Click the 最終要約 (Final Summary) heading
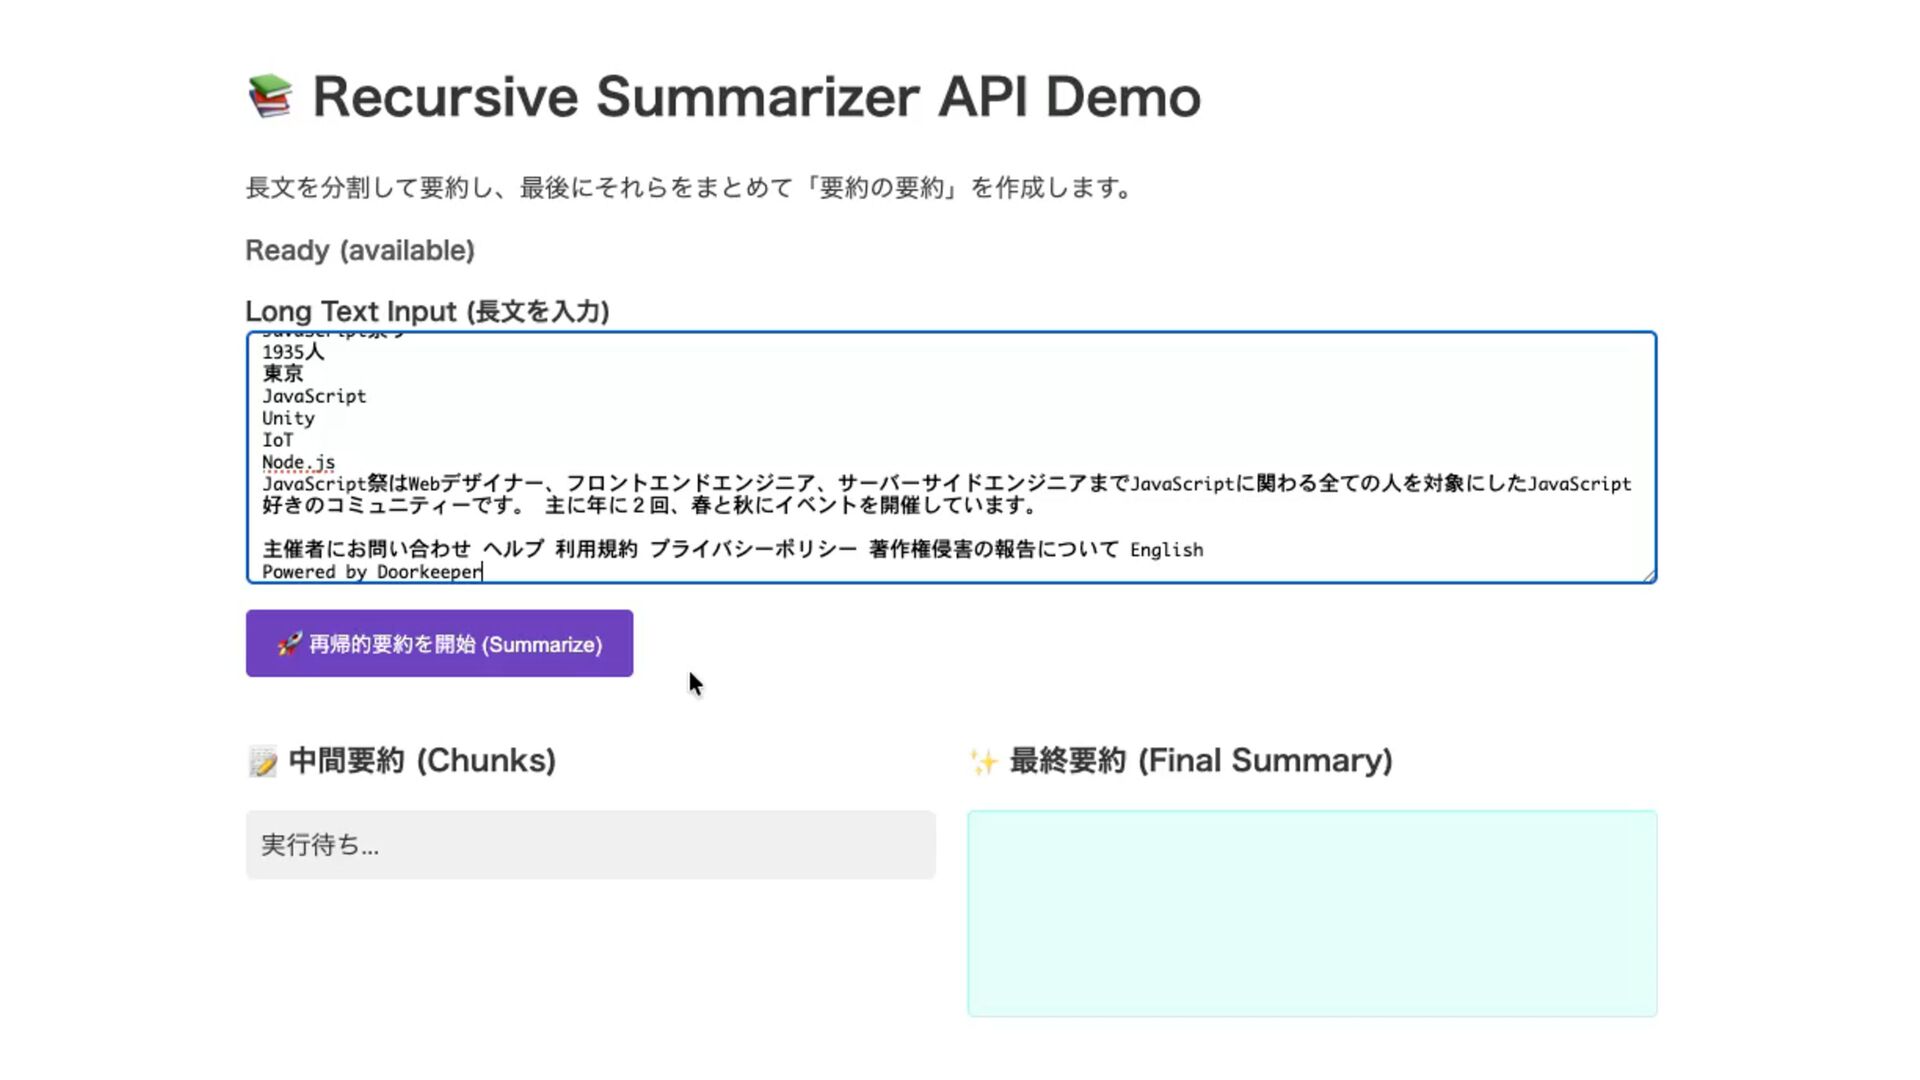1920x1080 pixels. click(x=1200, y=761)
